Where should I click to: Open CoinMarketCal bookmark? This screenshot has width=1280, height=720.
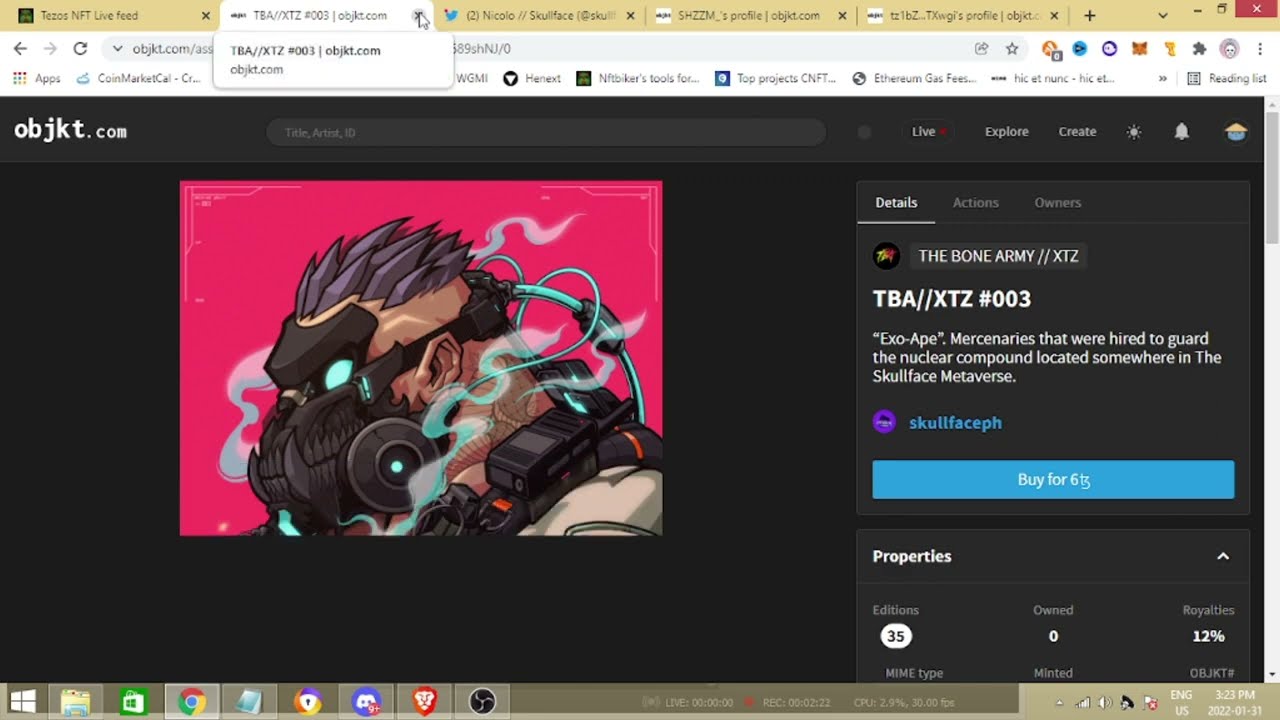(x=138, y=78)
